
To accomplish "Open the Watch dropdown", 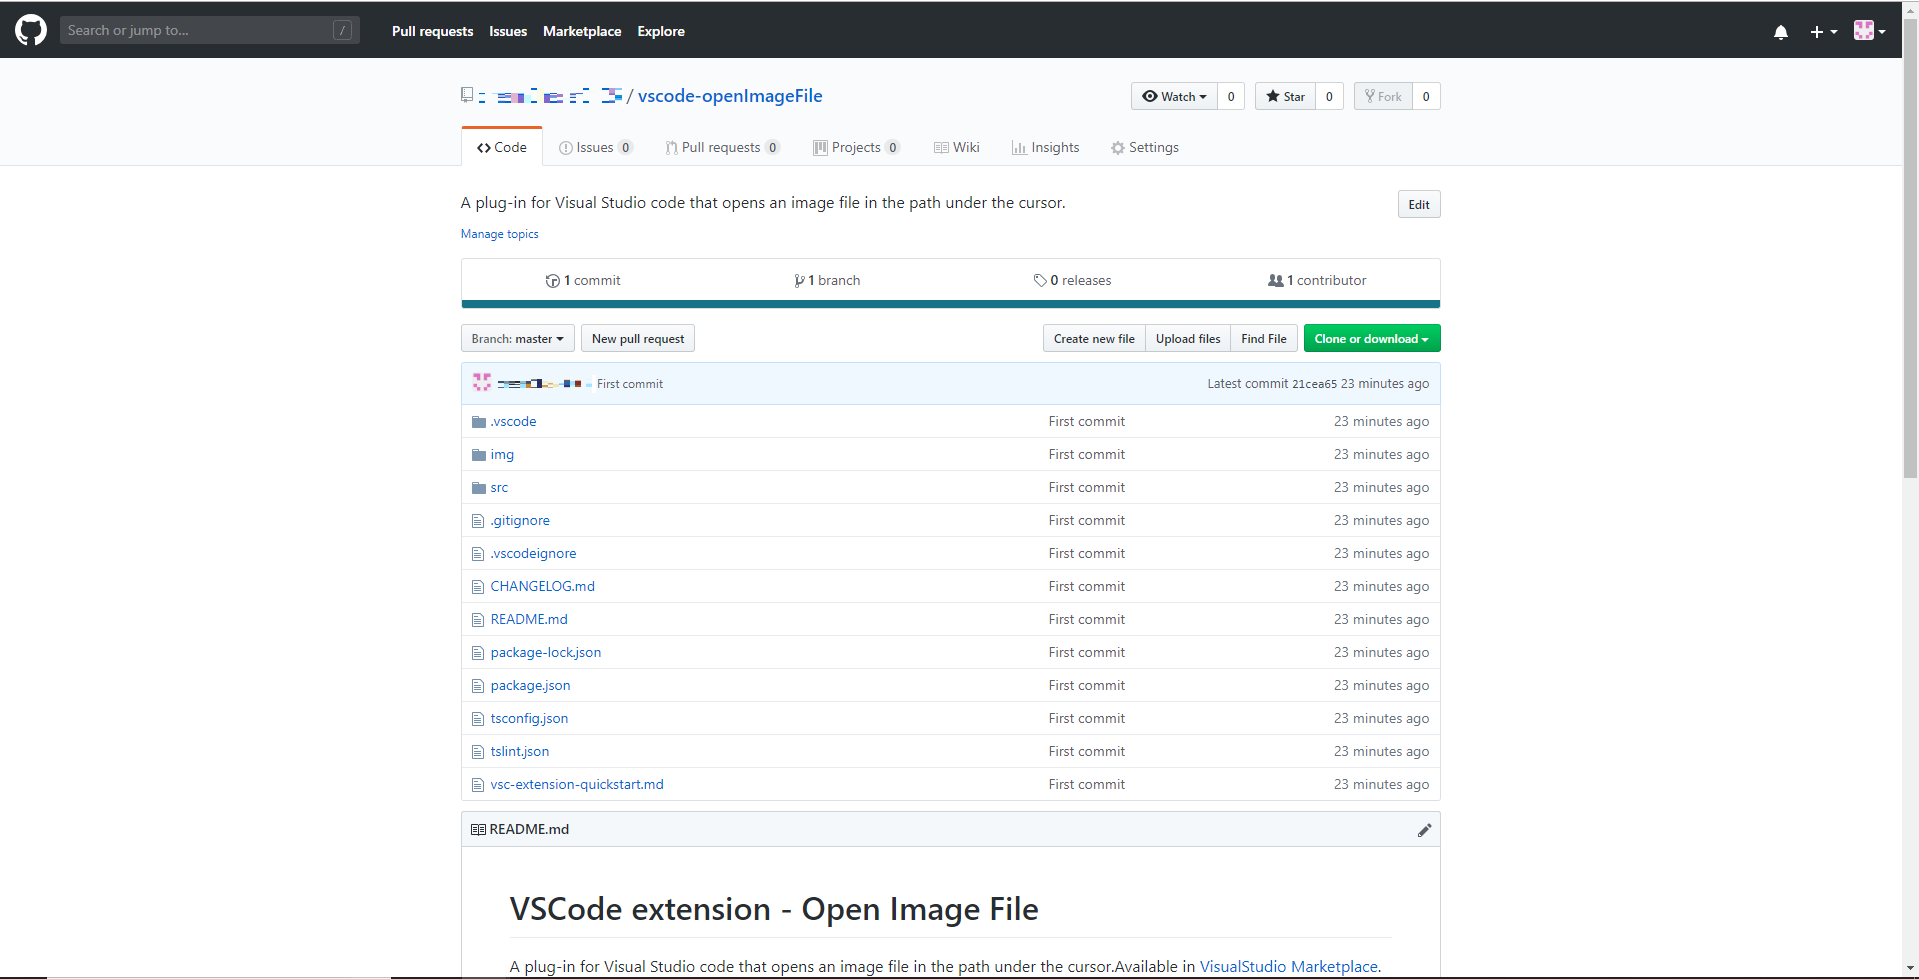I will [1174, 96].
